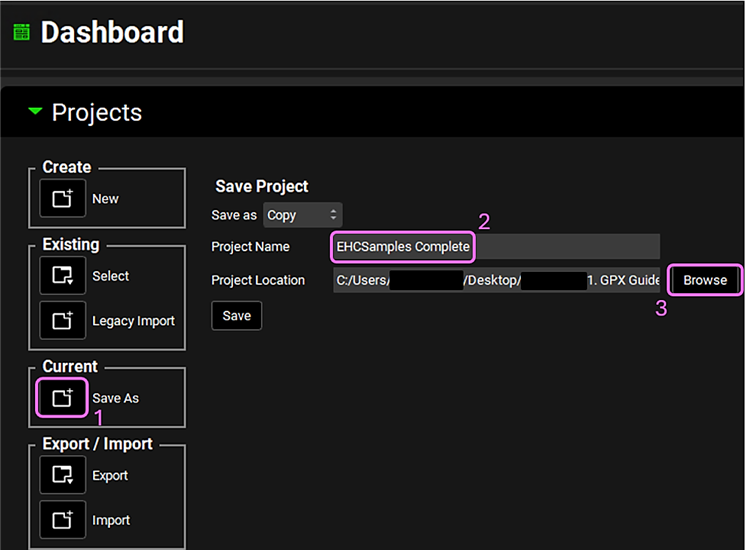Select the Export text label
The height and width of the screenshot is (550, 745).
coord(111,476)
